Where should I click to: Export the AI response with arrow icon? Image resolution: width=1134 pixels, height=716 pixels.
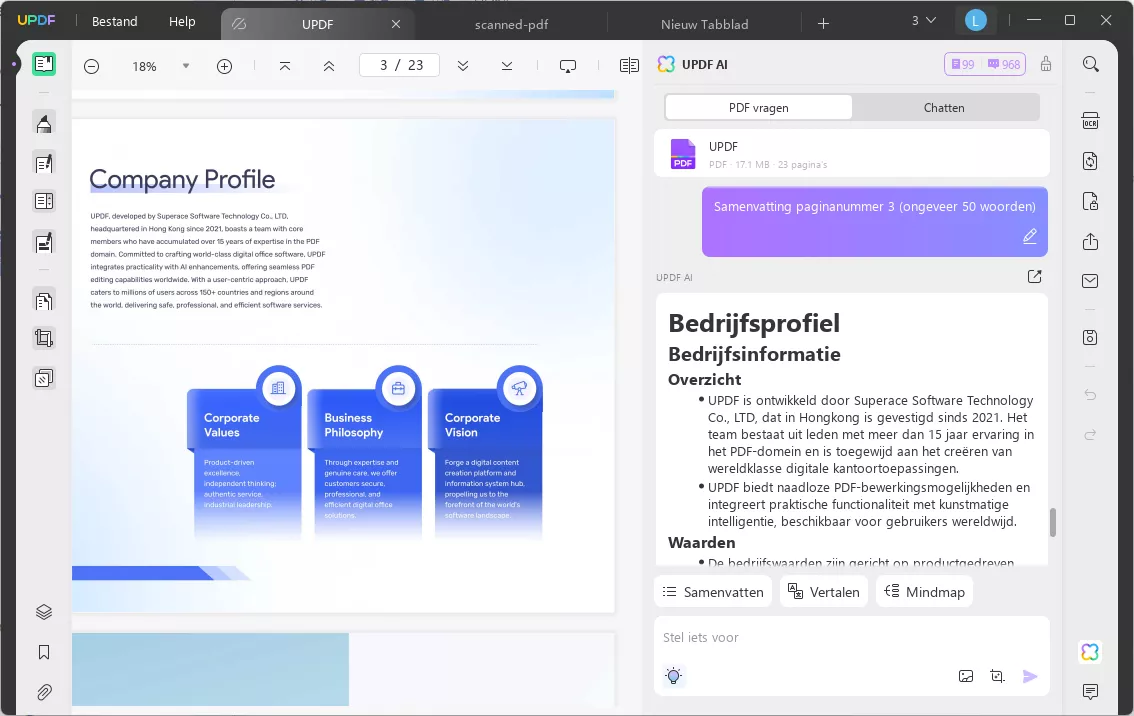click(x=1035, y=276)
